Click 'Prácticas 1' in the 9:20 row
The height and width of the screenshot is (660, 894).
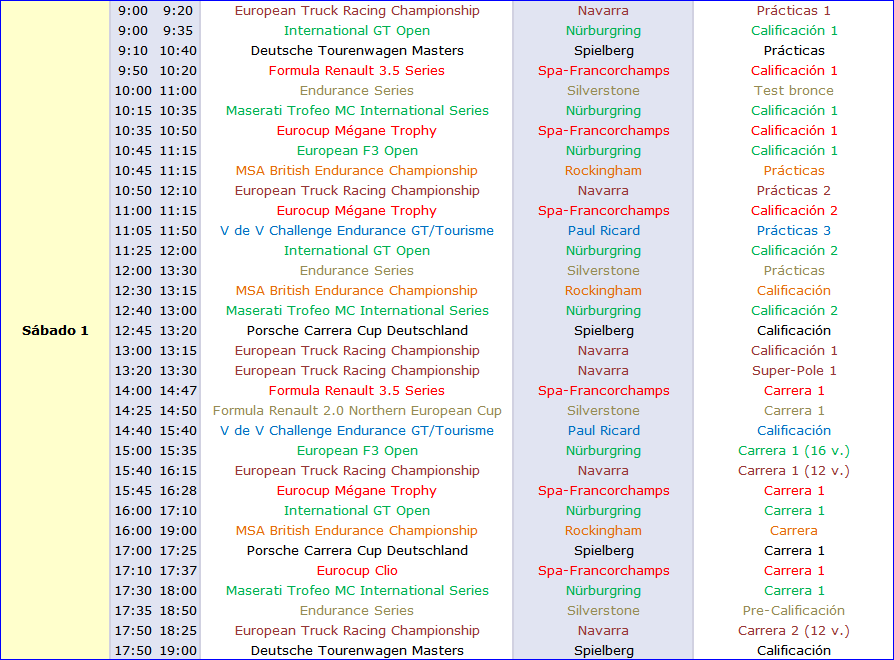(x=793, y=10)
